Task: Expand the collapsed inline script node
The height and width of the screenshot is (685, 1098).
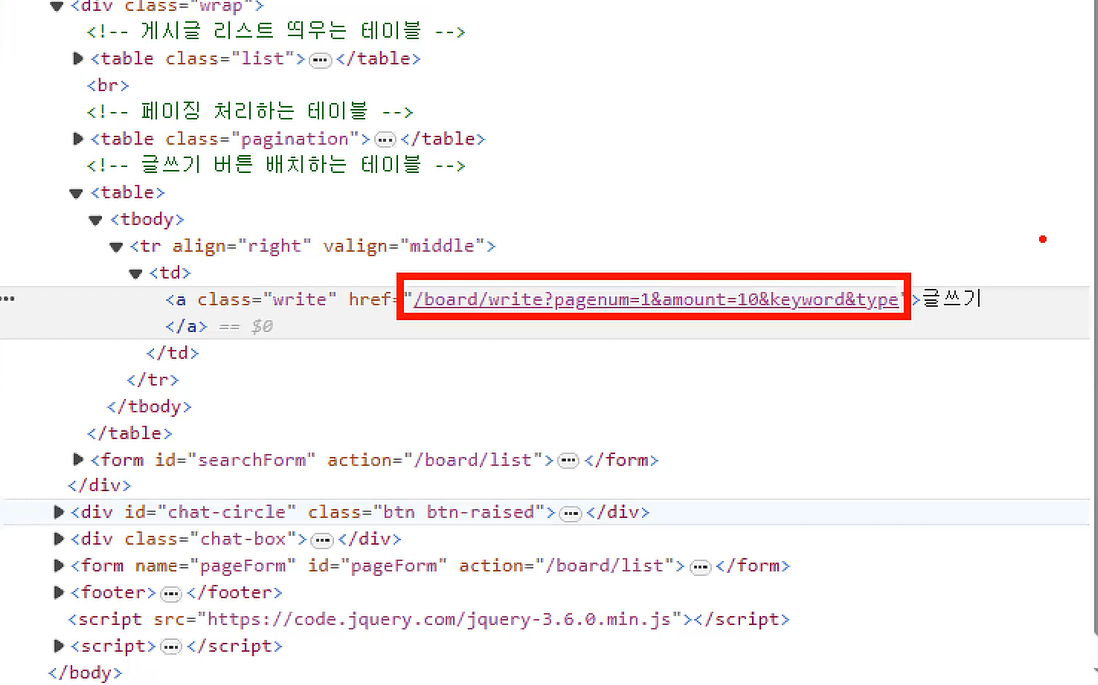Action: point(59,646)
